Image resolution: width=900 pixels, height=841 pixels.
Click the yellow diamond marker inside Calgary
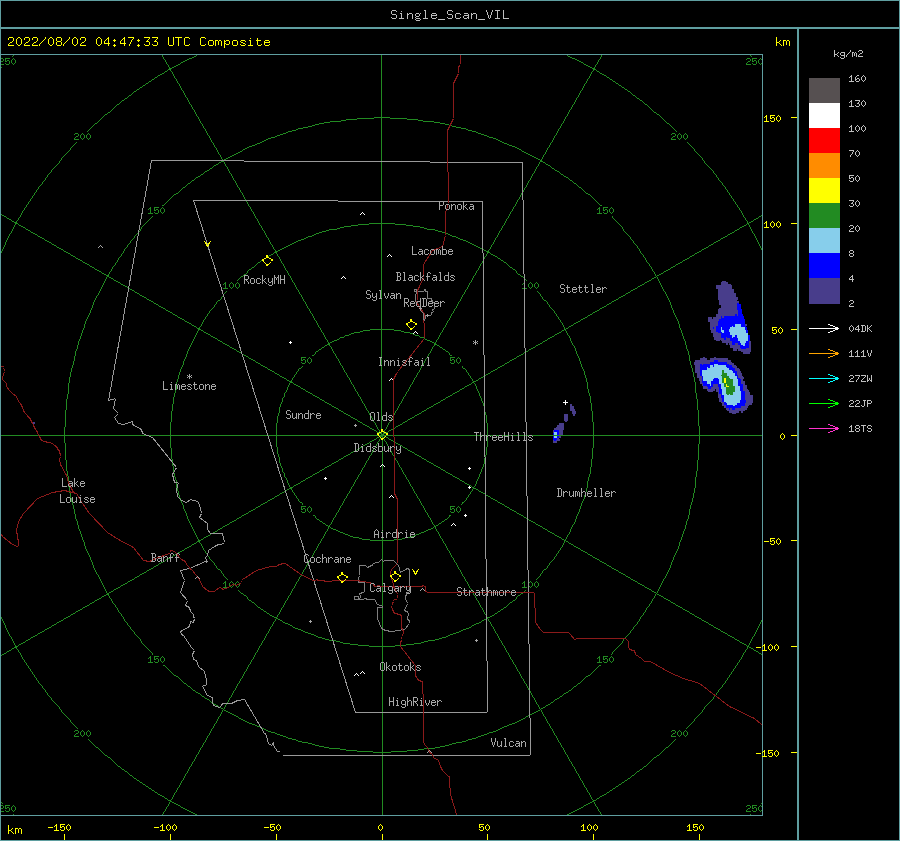395,576
